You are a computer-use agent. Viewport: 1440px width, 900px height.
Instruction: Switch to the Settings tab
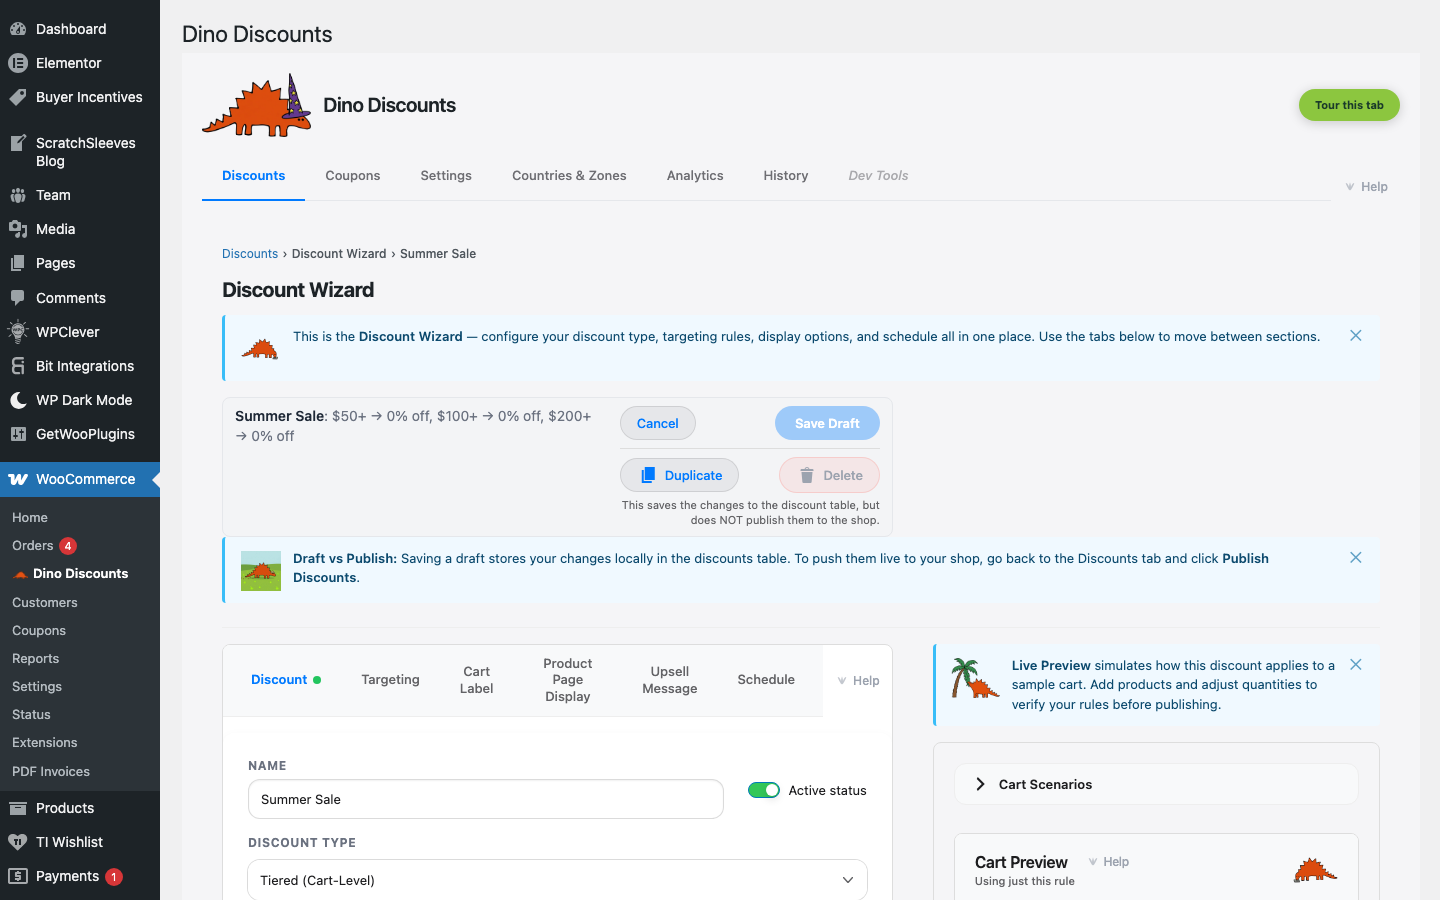446,176
